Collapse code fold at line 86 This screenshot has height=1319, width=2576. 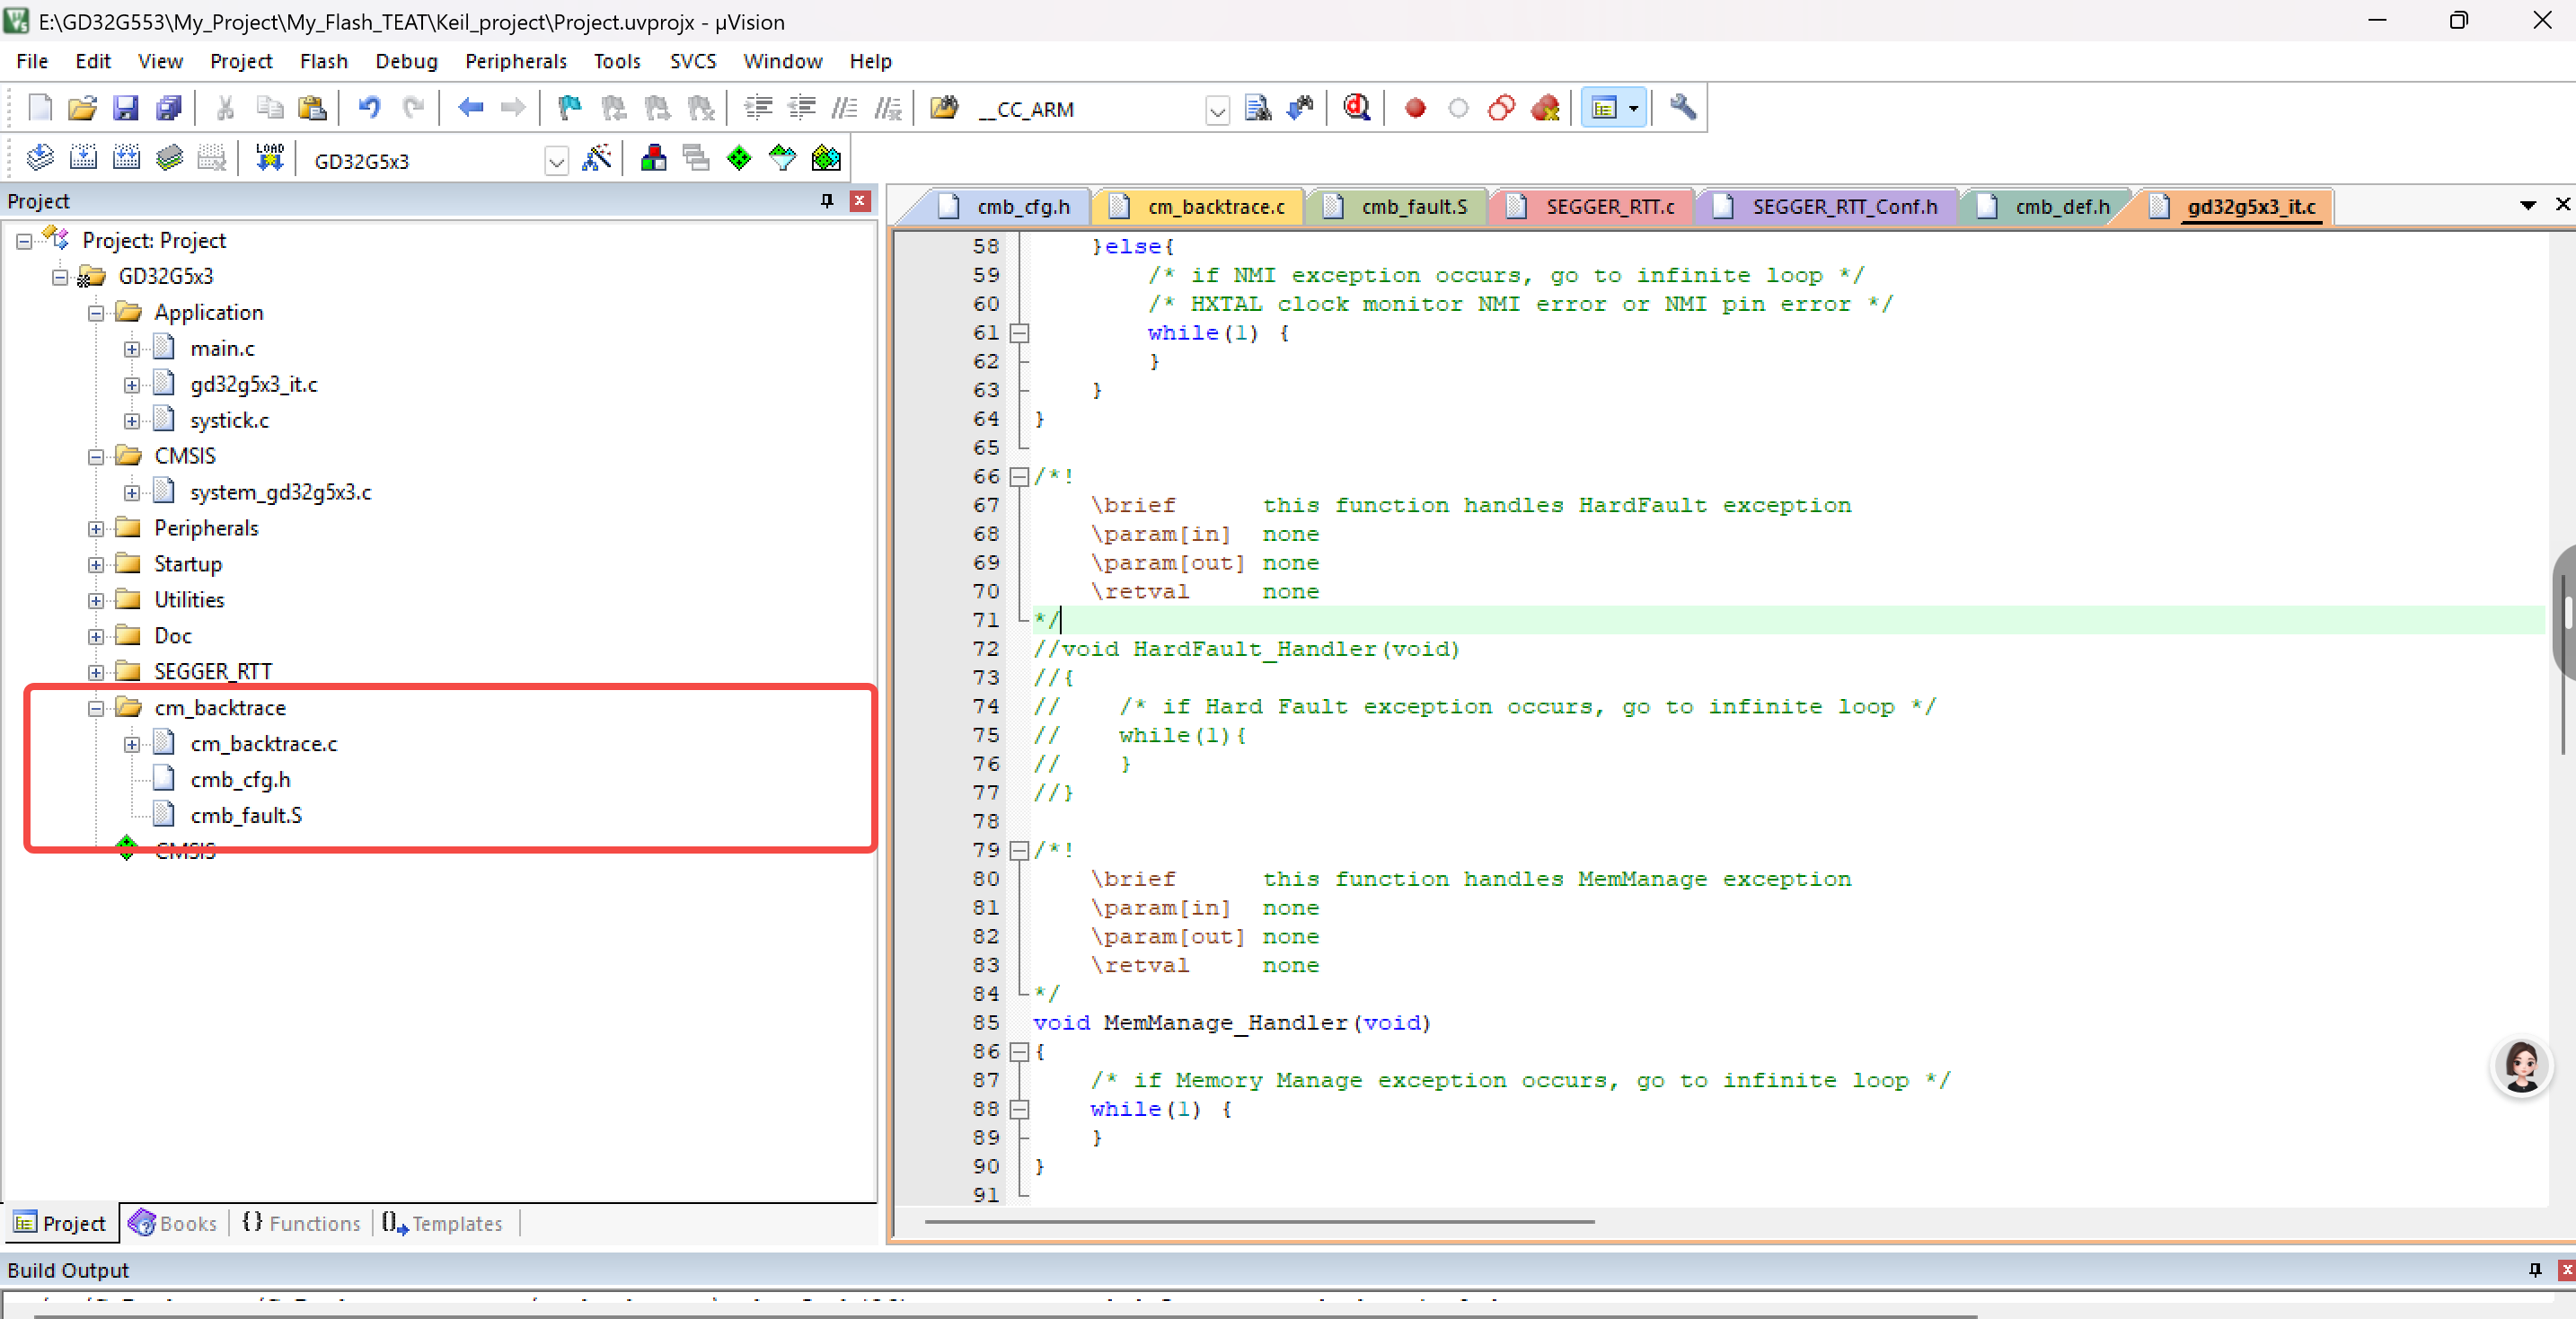[x=1019, y=1052]
